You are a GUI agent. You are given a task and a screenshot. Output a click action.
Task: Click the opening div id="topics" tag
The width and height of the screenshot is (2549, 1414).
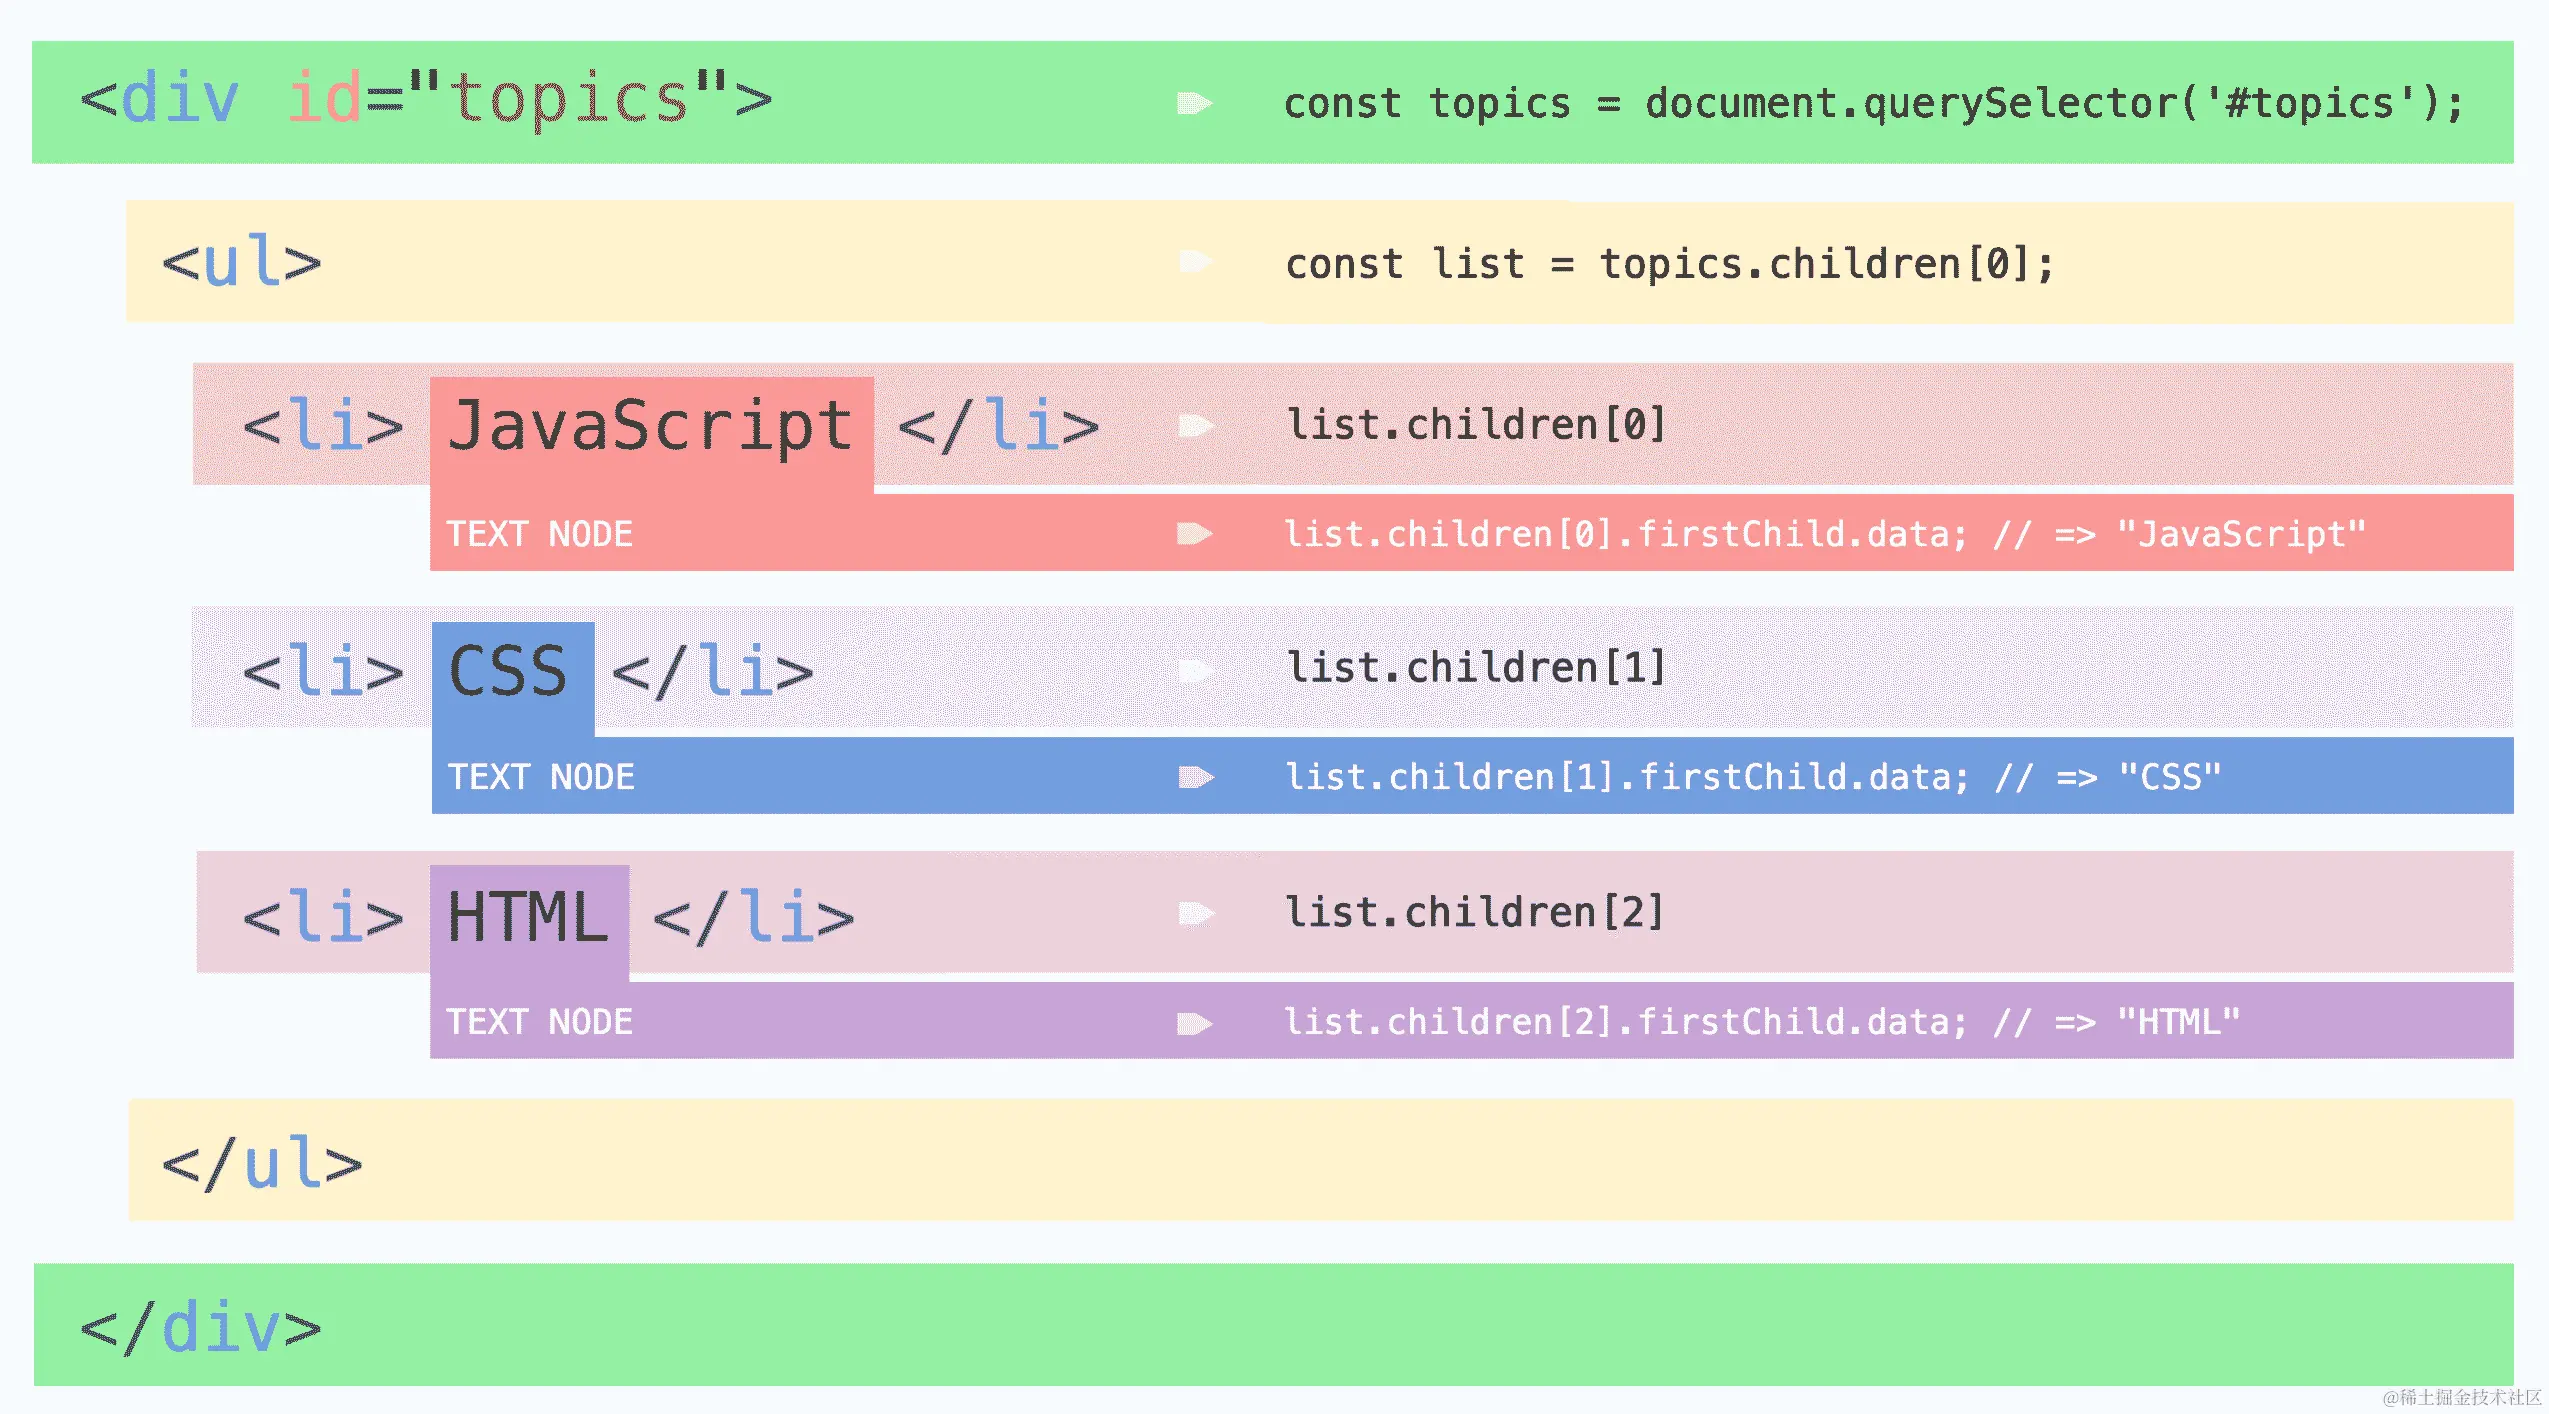point(426,100)
